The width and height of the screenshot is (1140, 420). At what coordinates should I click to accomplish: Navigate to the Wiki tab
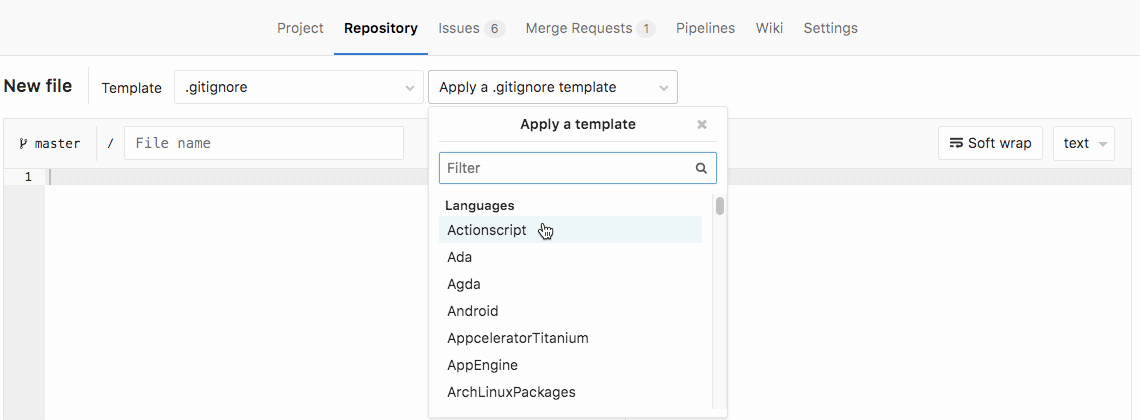(769, 28)
